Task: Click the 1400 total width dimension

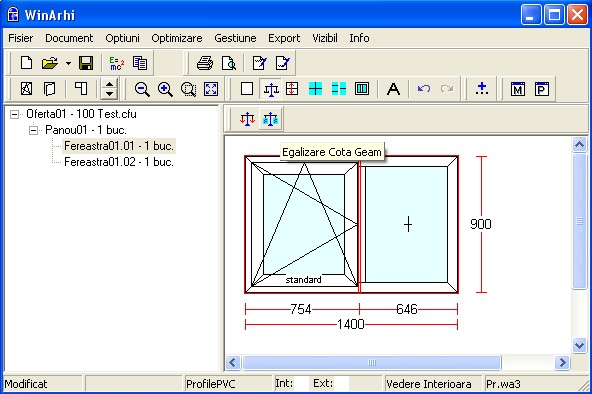Action: click(350, 324)
